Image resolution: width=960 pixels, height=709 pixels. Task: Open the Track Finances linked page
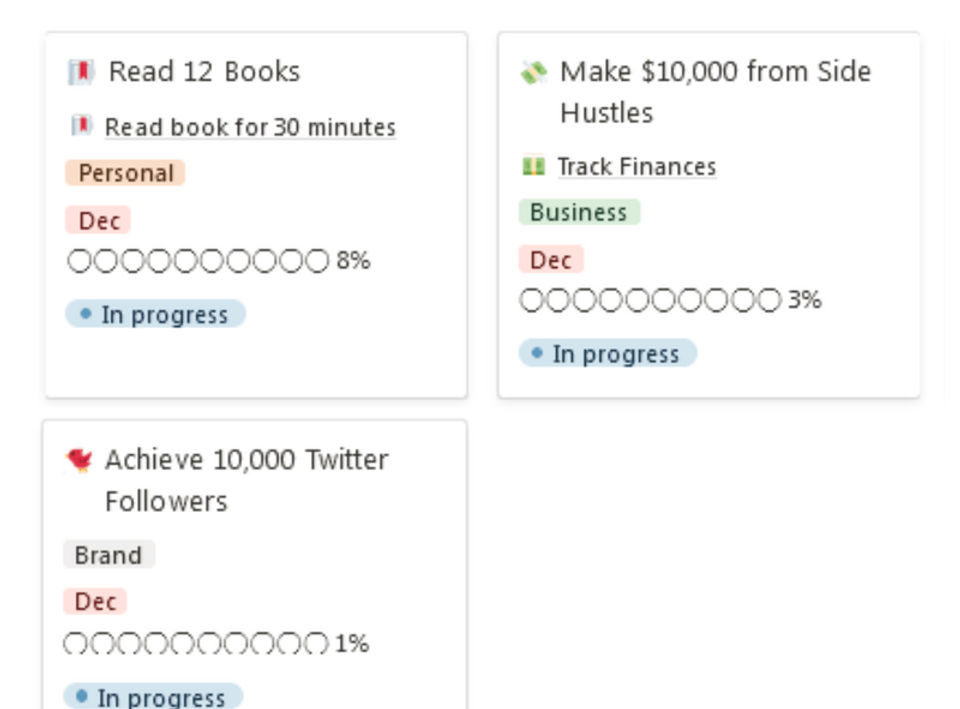point(637,167)
